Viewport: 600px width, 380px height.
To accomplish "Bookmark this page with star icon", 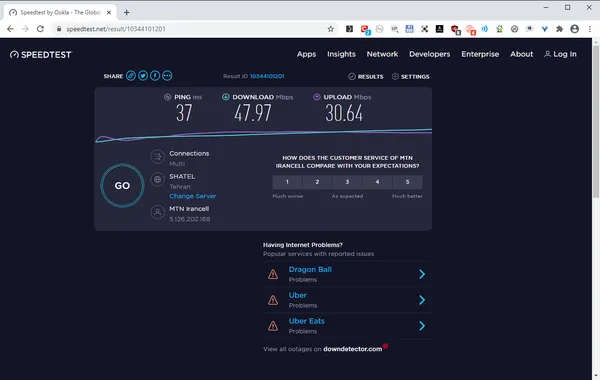I will (x=331, y=29).
